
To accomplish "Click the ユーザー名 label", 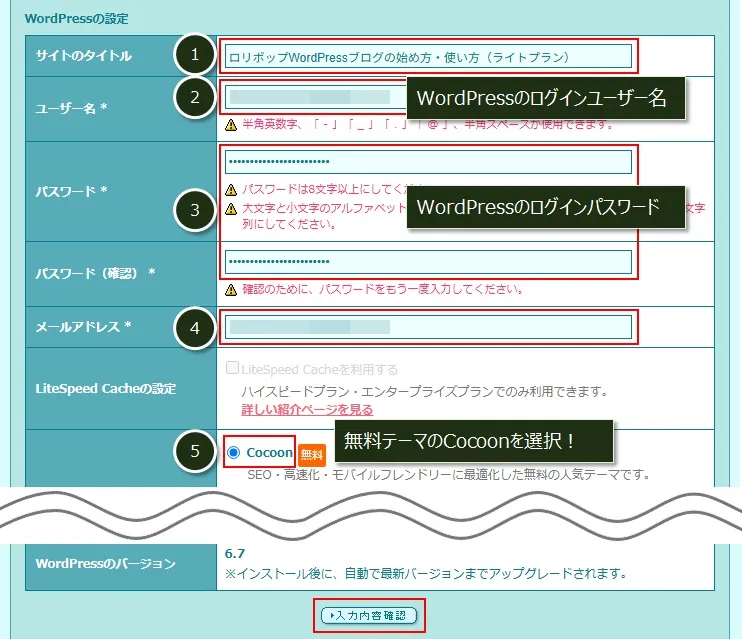I will point(71,108).
